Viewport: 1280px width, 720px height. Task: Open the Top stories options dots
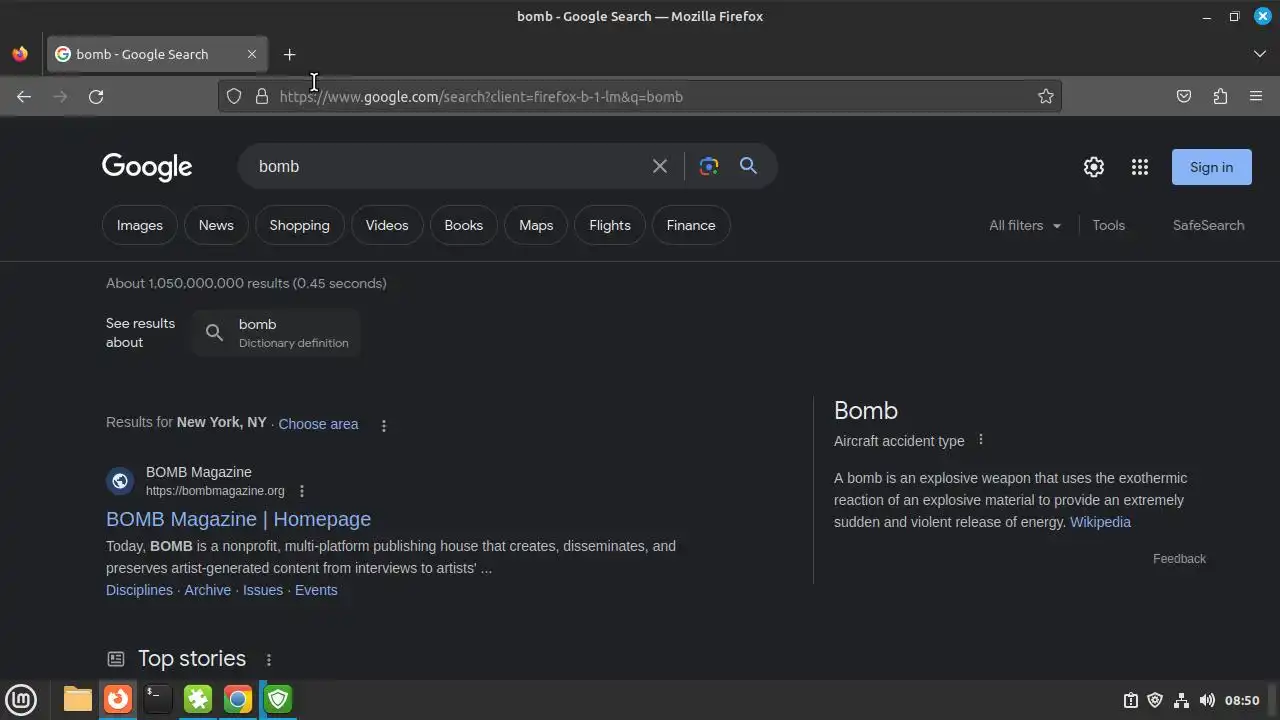coord(269,660)
